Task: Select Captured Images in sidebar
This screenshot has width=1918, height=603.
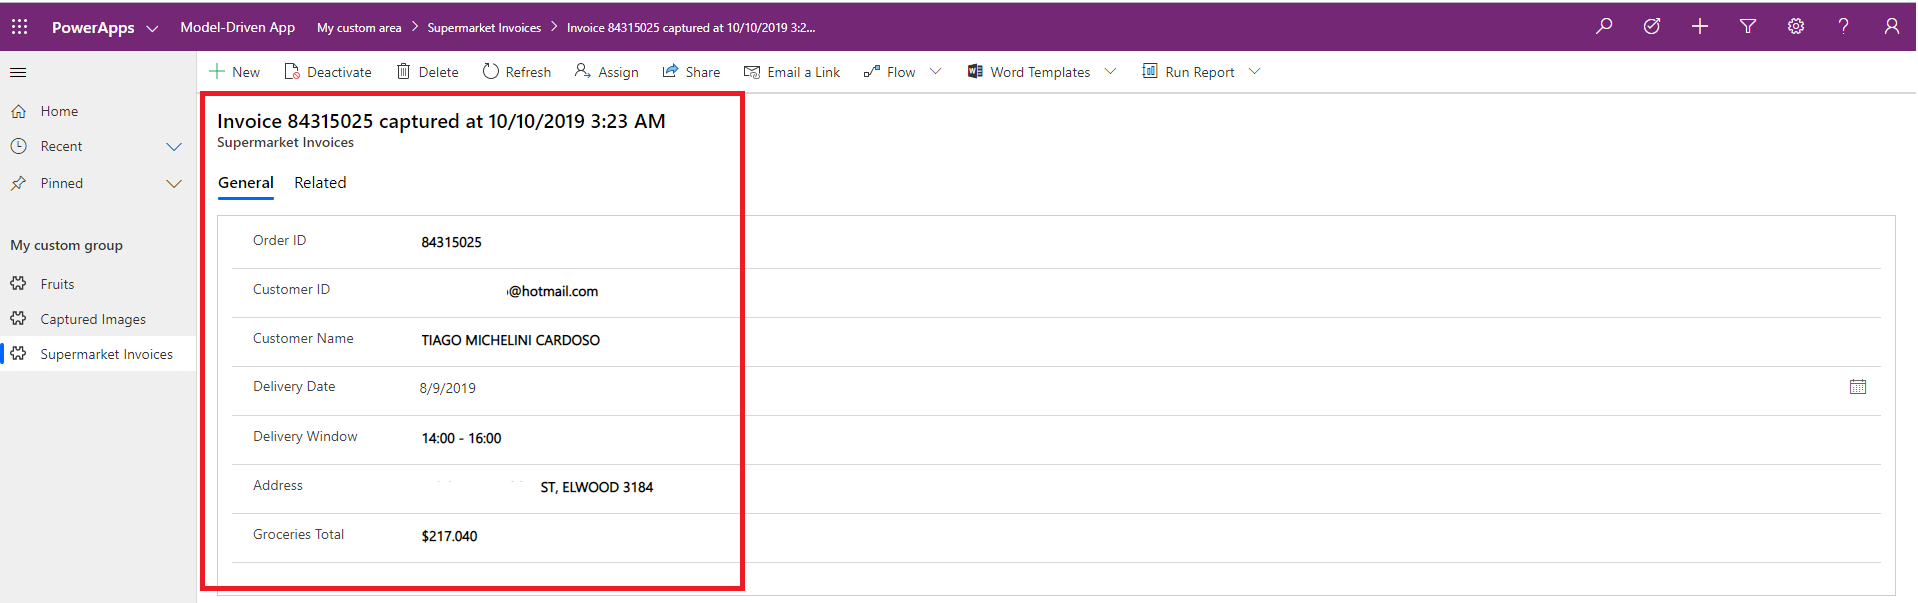Action: pos(93,320)
